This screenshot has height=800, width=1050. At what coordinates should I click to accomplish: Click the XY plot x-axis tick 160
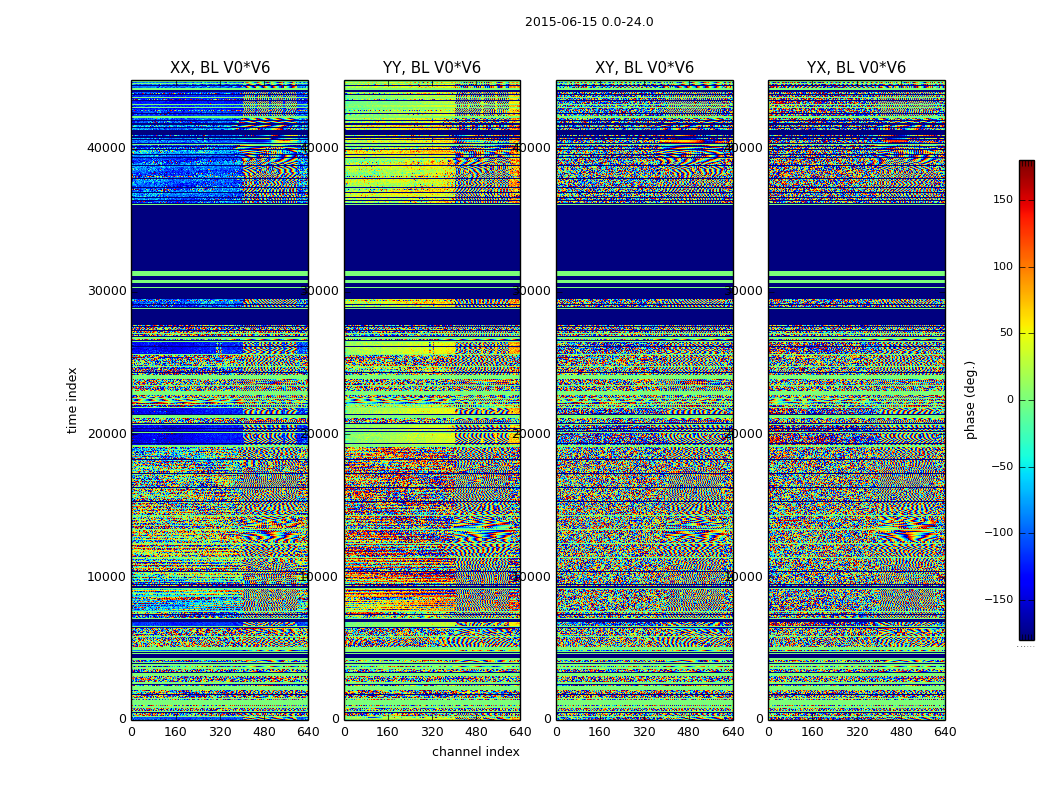click(600, 732)
